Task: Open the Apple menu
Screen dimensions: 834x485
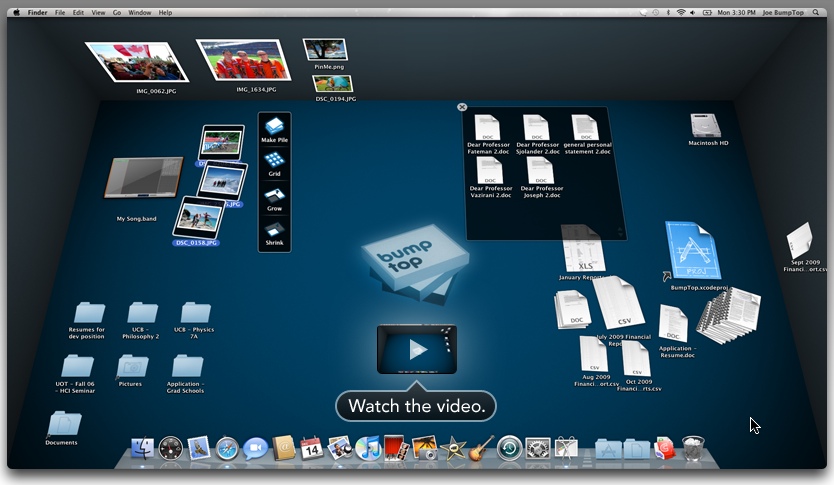Action: point(17,12)
